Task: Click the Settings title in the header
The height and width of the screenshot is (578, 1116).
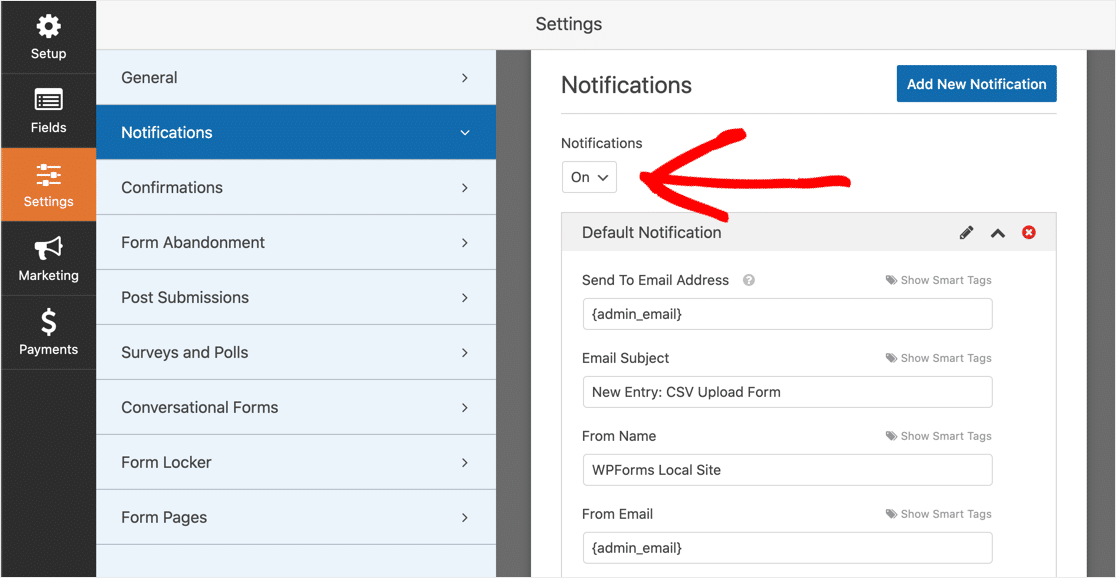Action: point(569,24)
